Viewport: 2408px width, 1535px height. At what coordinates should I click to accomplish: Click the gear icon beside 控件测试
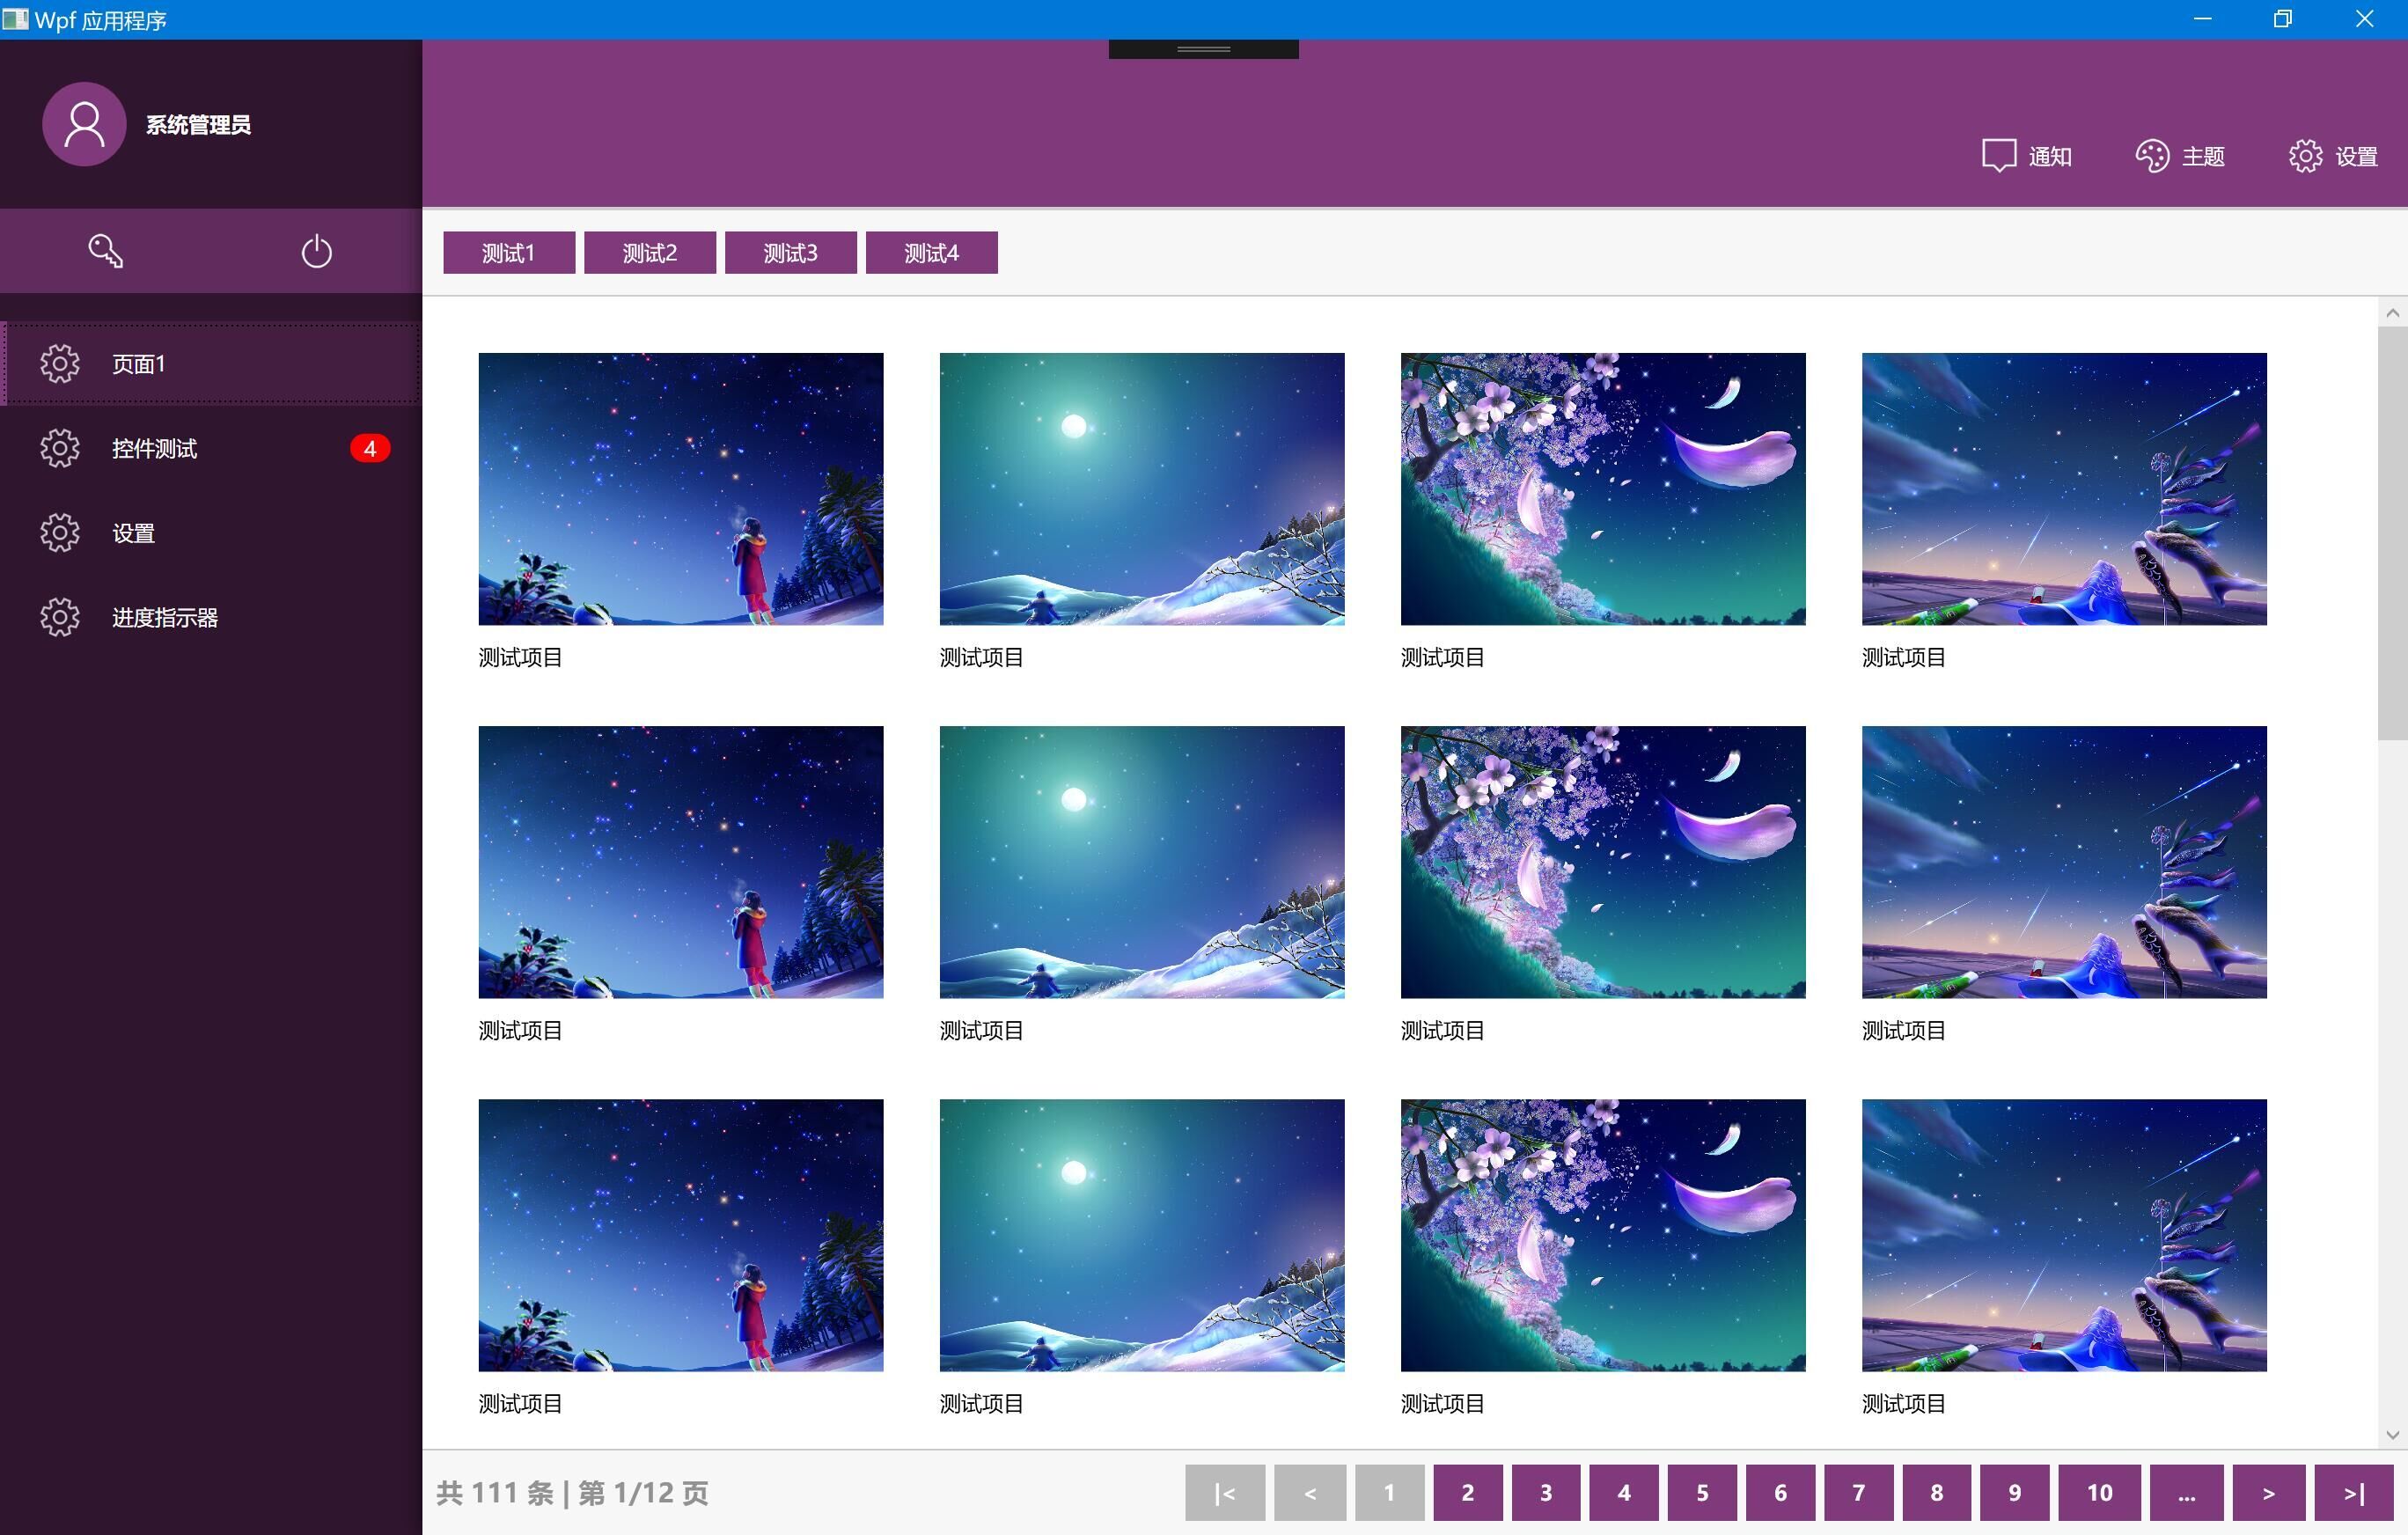point(60,448)
